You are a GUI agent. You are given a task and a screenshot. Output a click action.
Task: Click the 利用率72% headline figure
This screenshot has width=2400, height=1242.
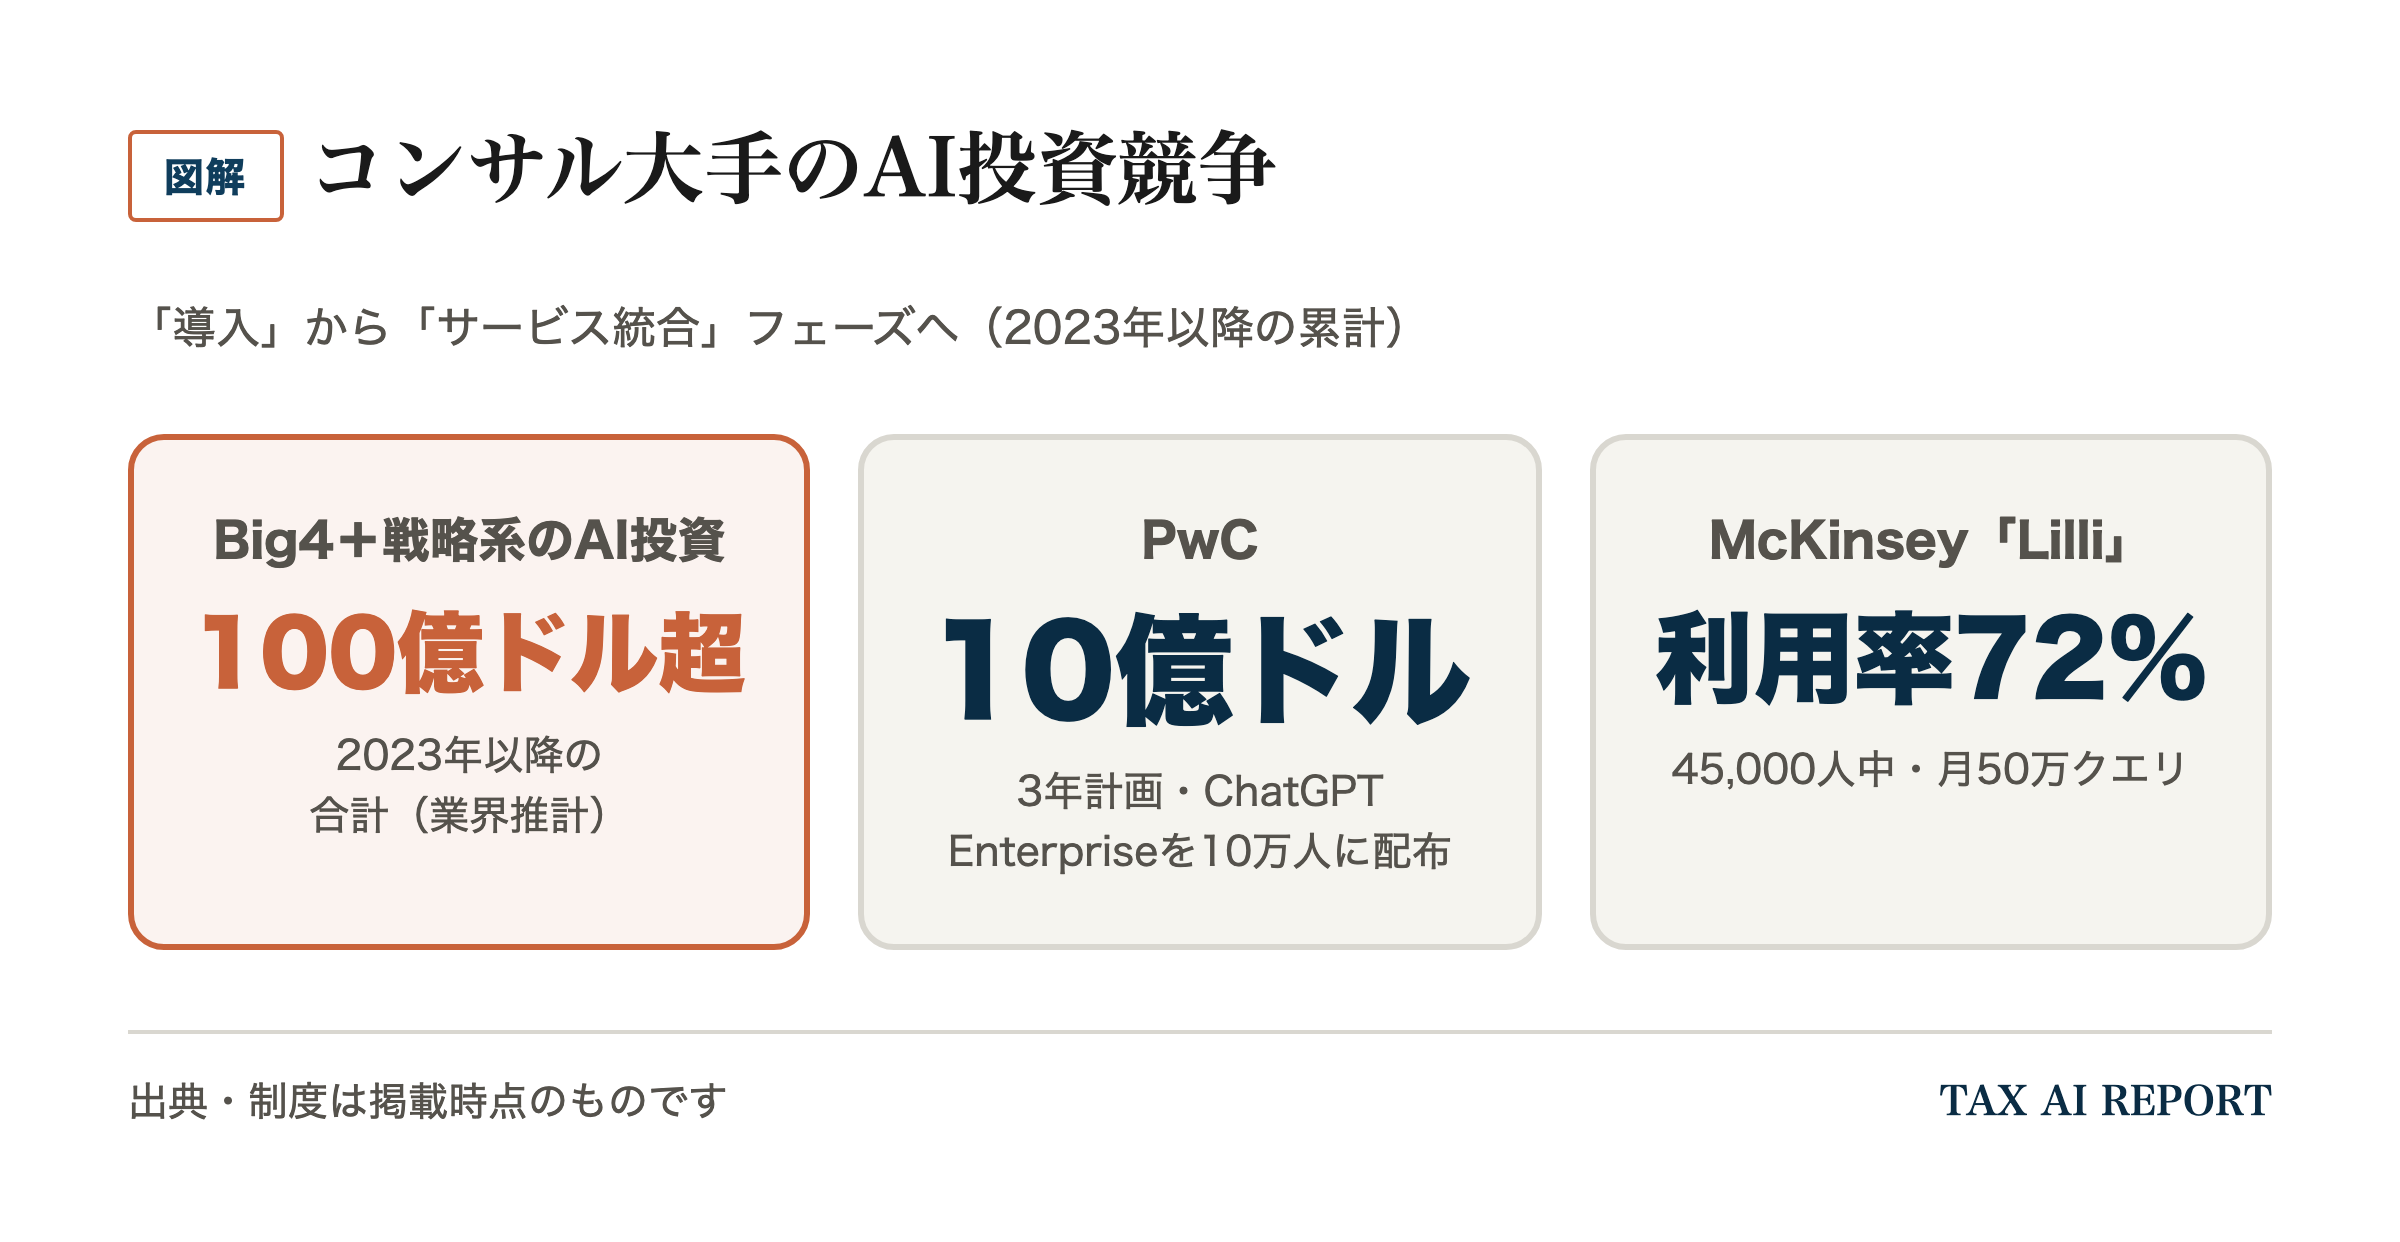[x=1931, y=660]
